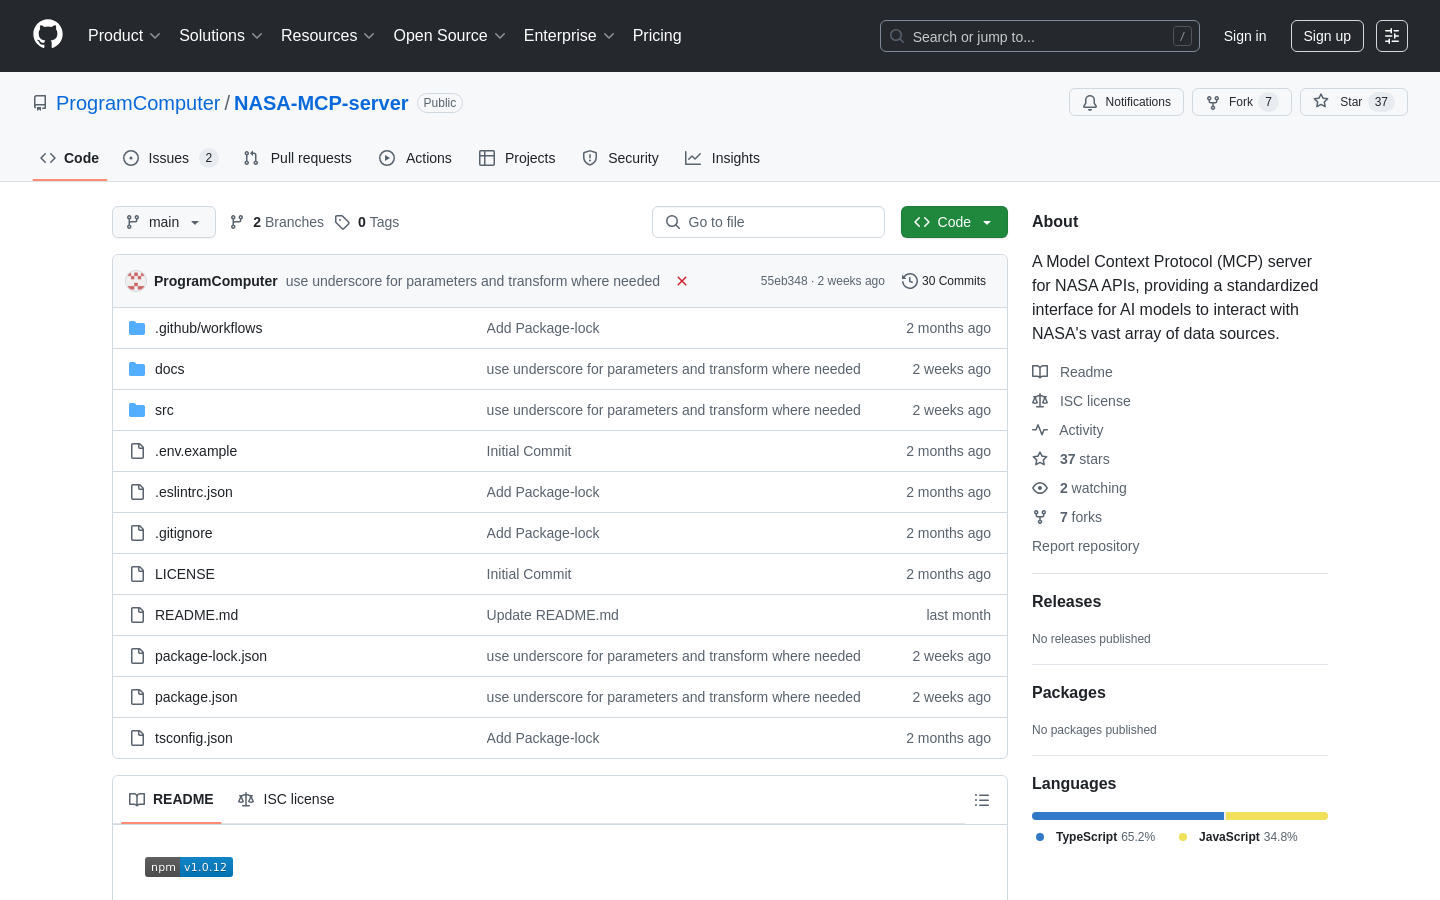Open the GitHub homepage logo
The image size is (1440, 900).
(48, 35)
